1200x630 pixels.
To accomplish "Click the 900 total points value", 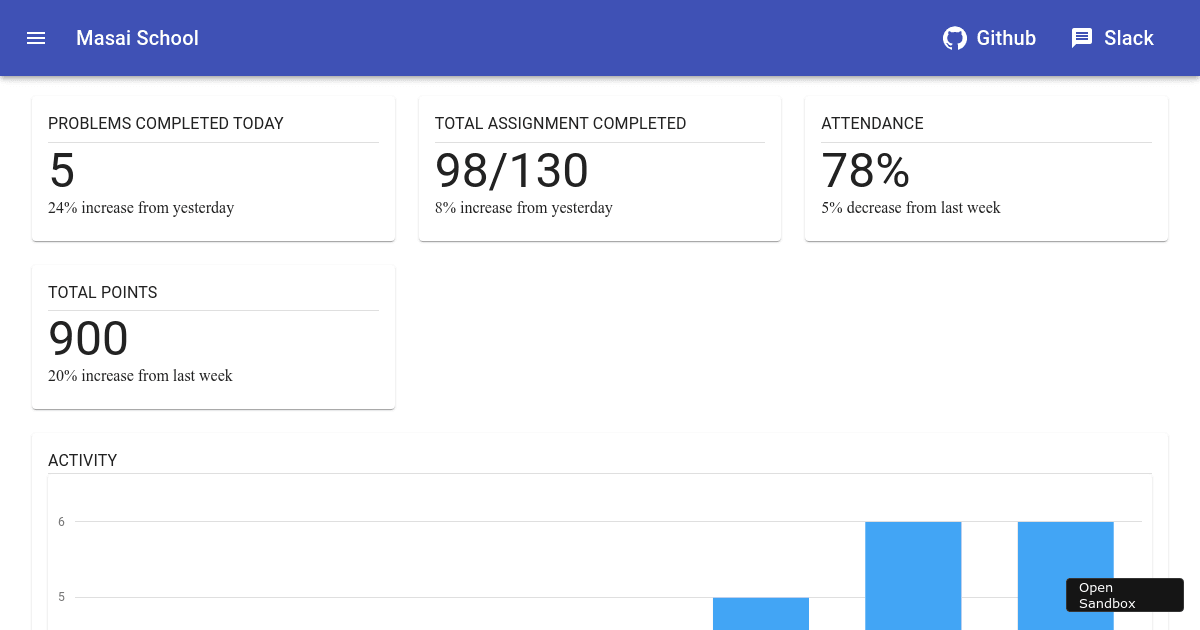I will coord(88,338).
